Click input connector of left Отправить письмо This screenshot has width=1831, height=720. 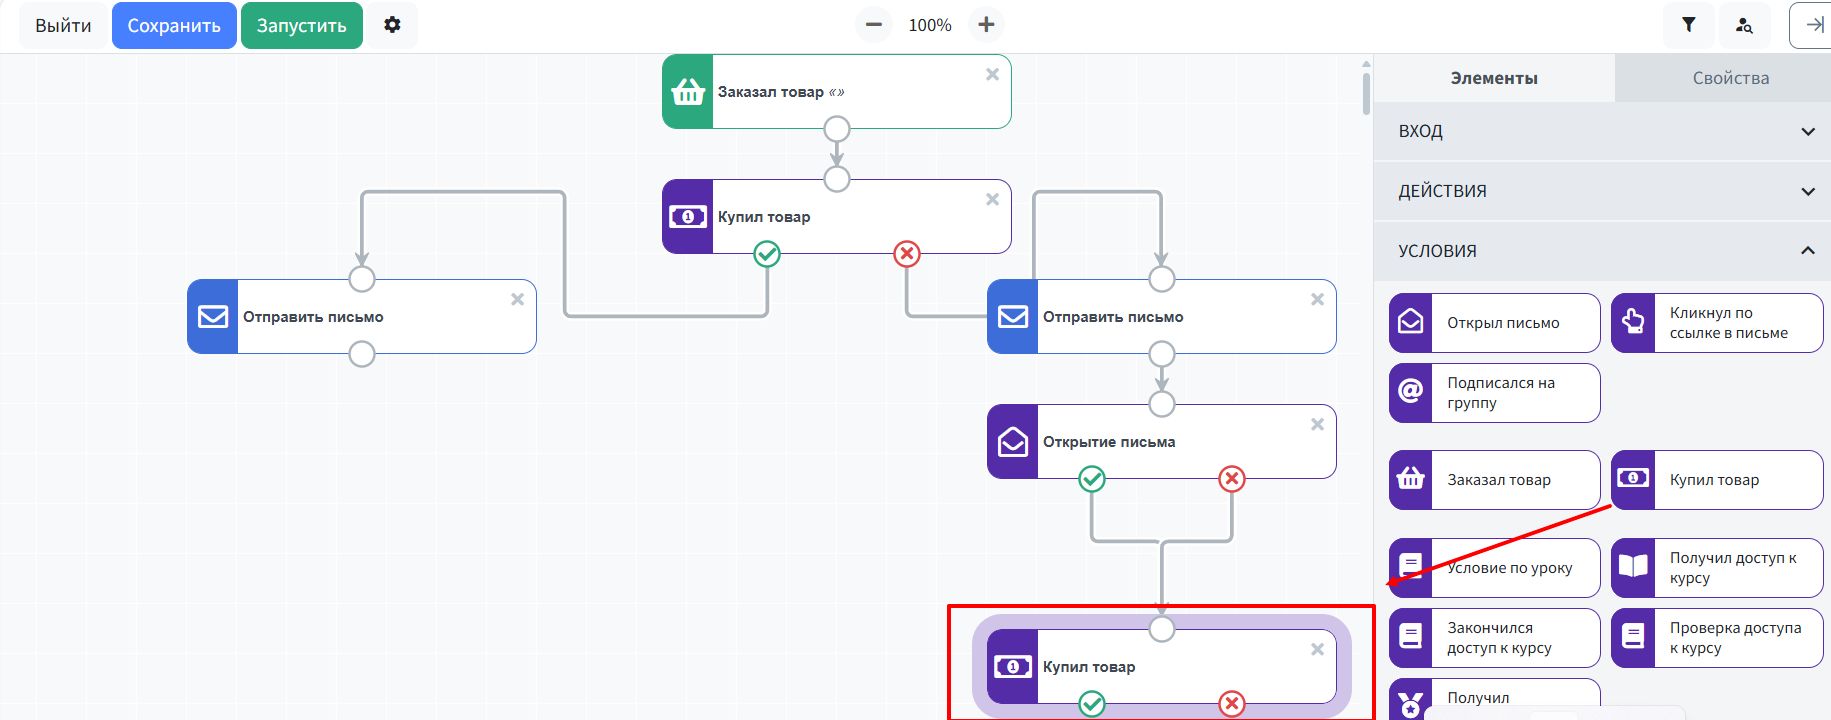pyautogui.click(x=362, y=279)
